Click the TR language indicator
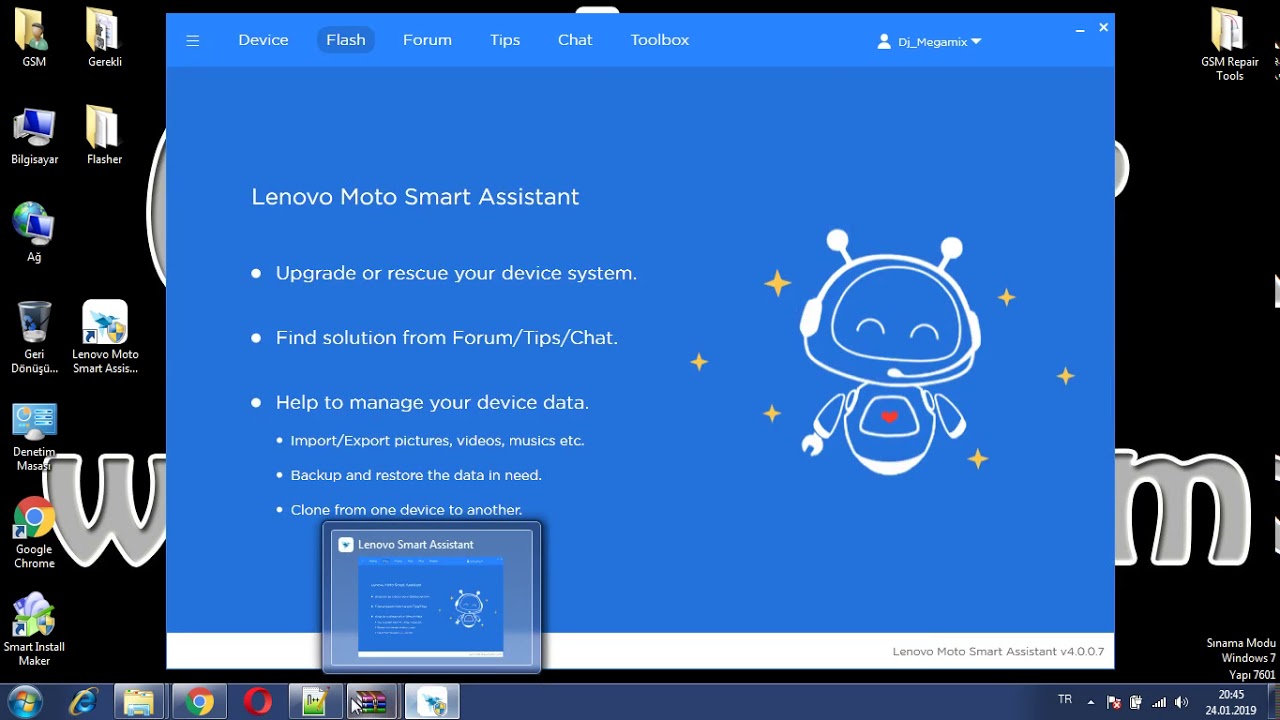The image size is (1280, 720). point(1065,700)
